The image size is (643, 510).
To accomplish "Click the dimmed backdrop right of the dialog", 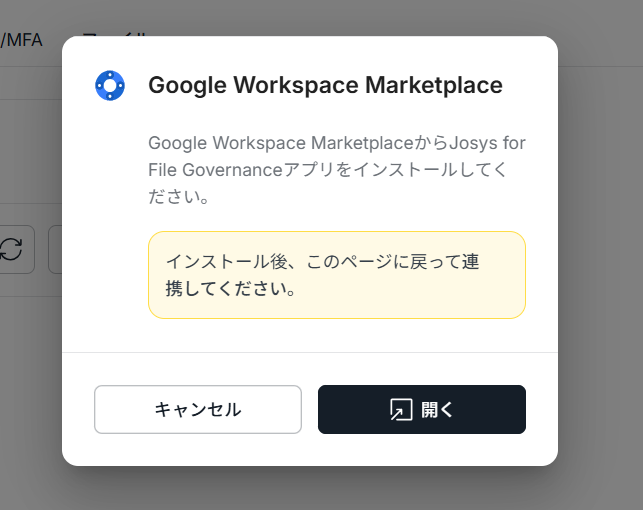I will click(600, 254).
